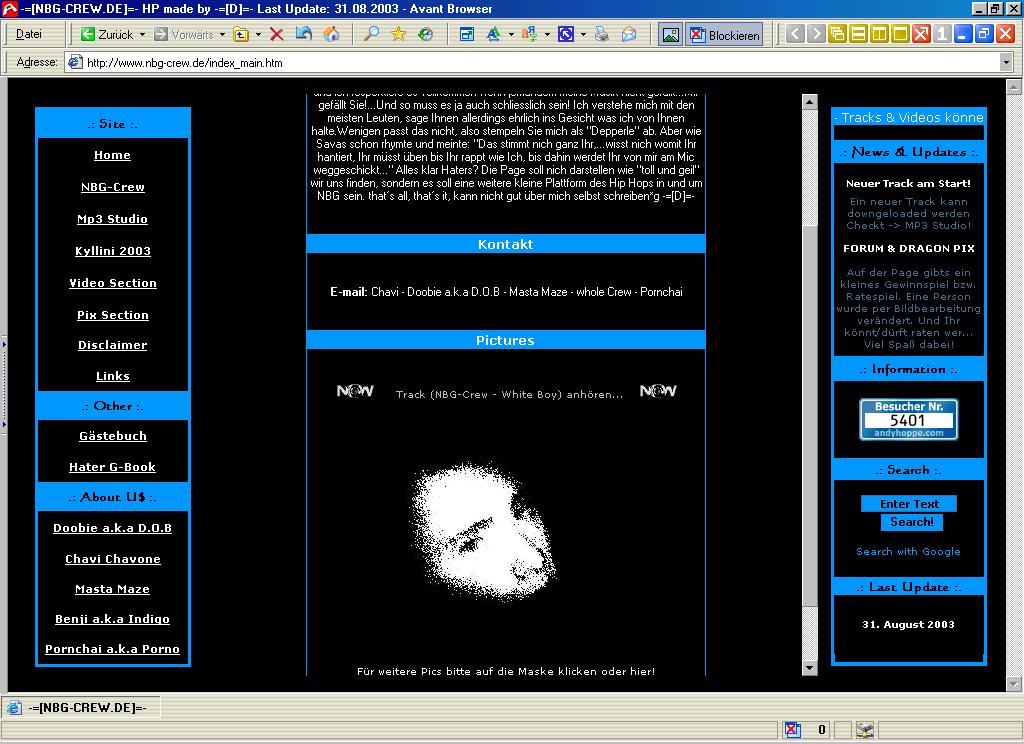The width and height of the screenshot is (1024, 744).
Task: Toggle the image loading button
Action: point(670,35)
